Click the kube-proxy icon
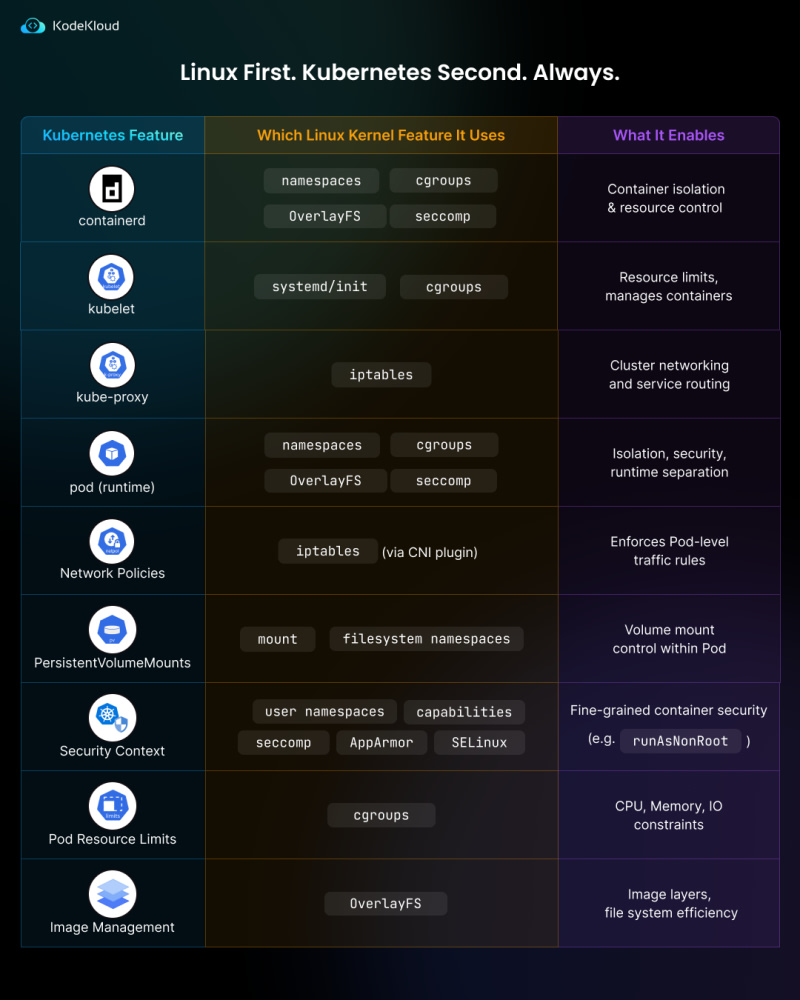Viewport: 800px width, 1000px height. pos(112,365)
